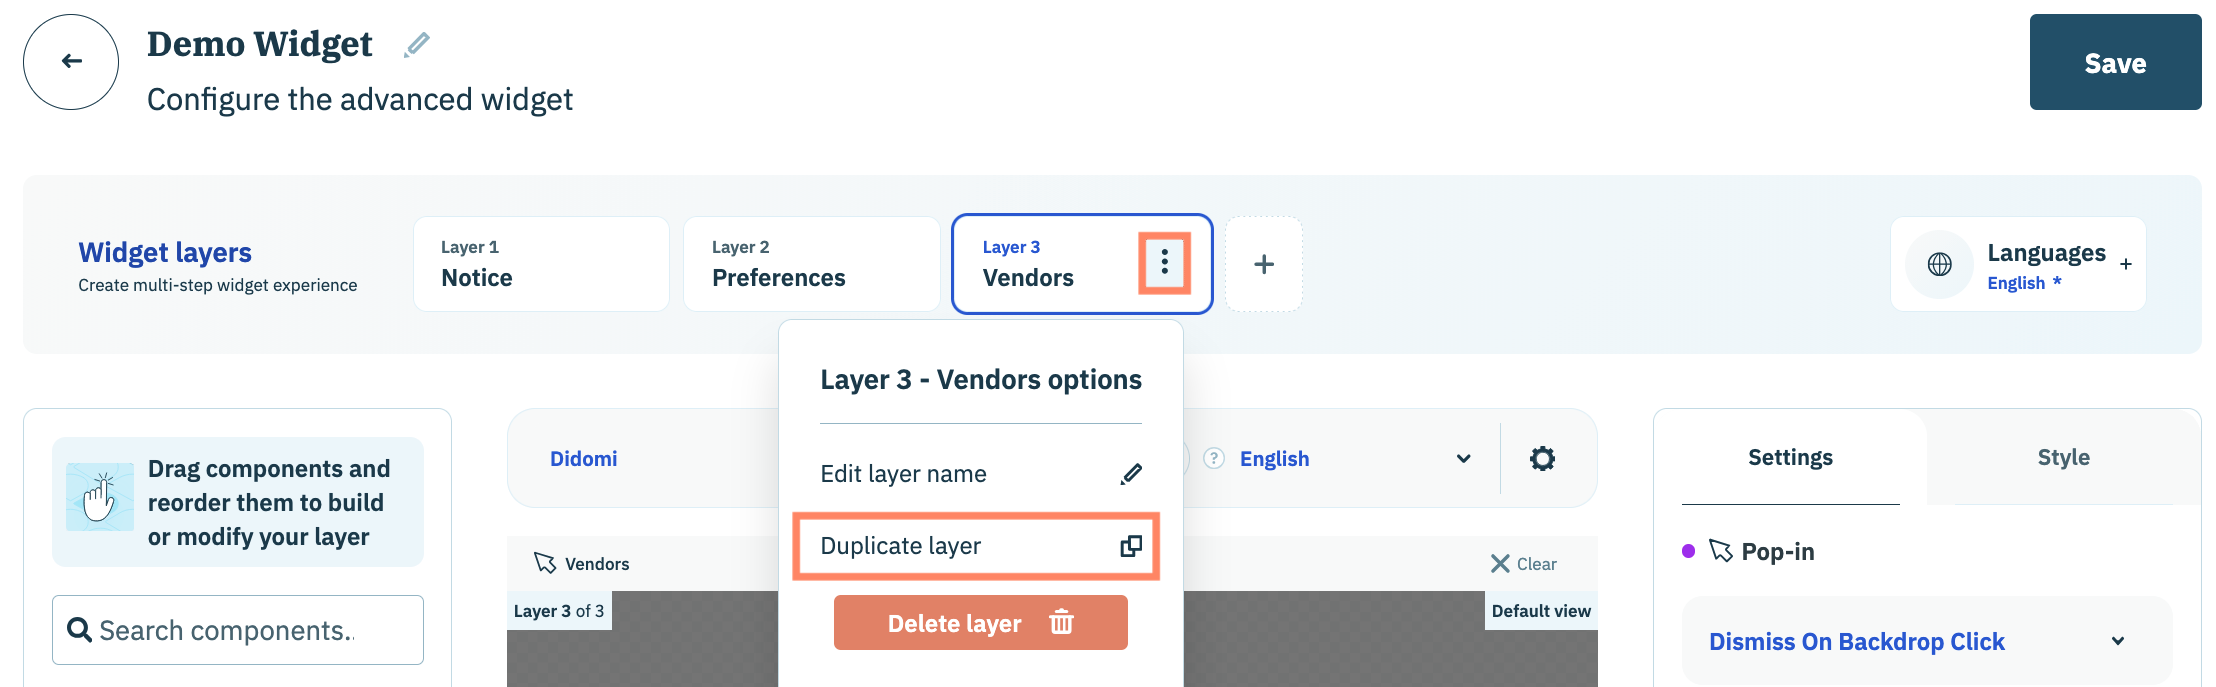Viewport: 2216px width, 687px height.
Task: Select the Layer 1 Notice layer
Action: click(x=541, y=264)
